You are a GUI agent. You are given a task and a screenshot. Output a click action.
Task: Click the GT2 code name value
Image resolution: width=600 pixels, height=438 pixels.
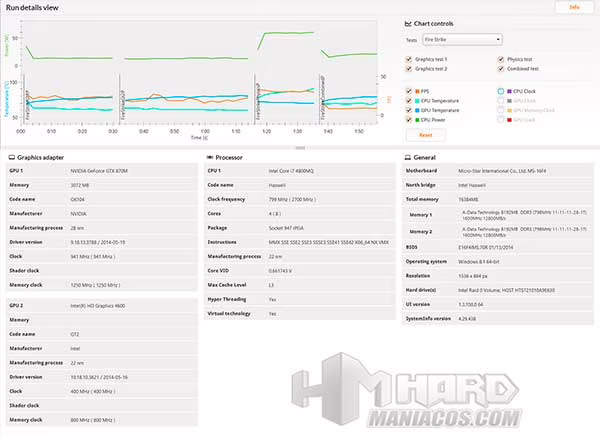(x=75, y=334)
